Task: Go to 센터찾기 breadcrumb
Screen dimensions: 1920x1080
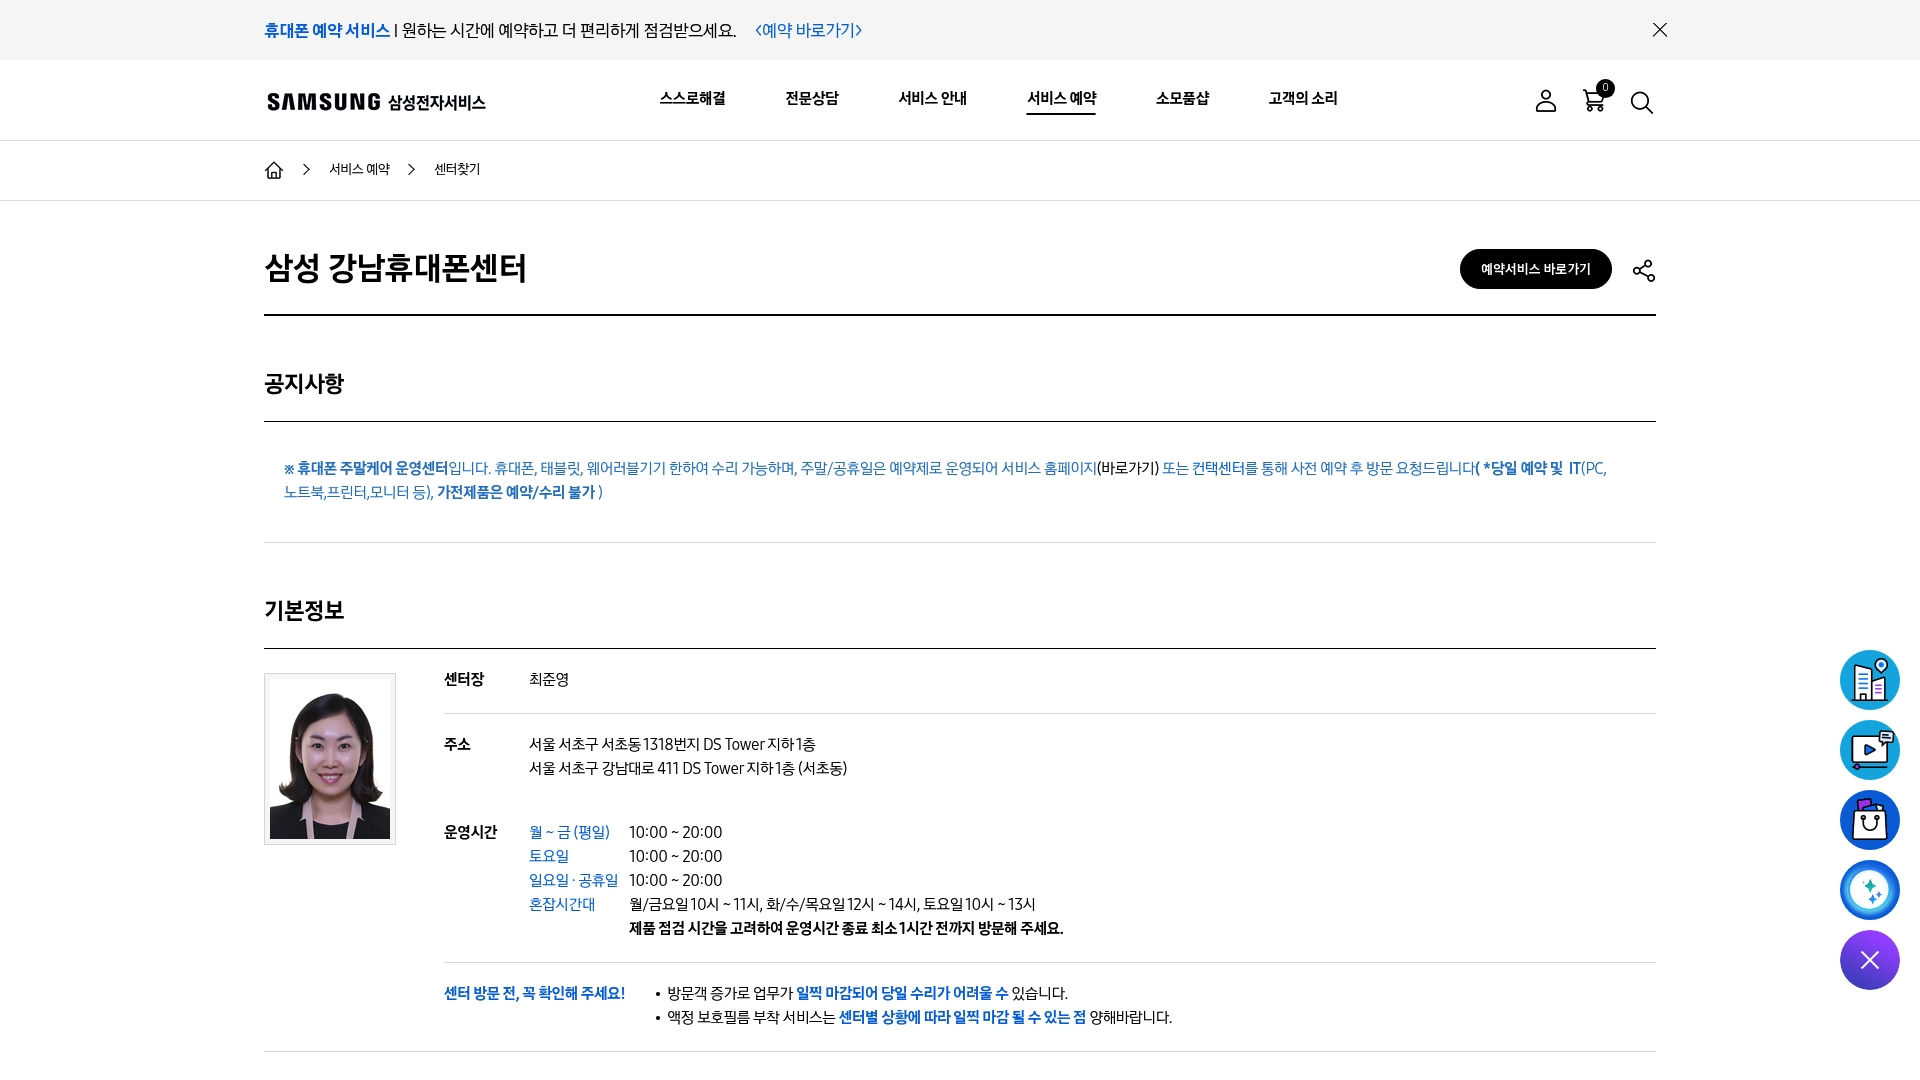Action: (x=457, y=169)
